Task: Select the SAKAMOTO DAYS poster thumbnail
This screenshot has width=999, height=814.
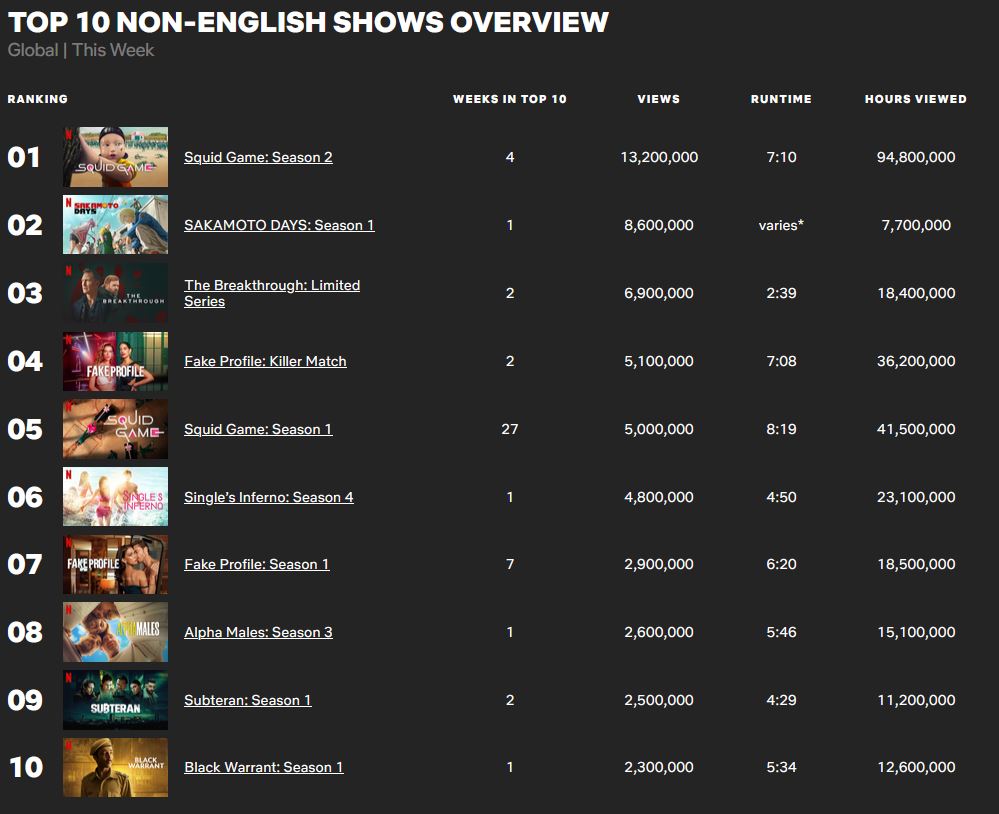Action: [115, 225]
